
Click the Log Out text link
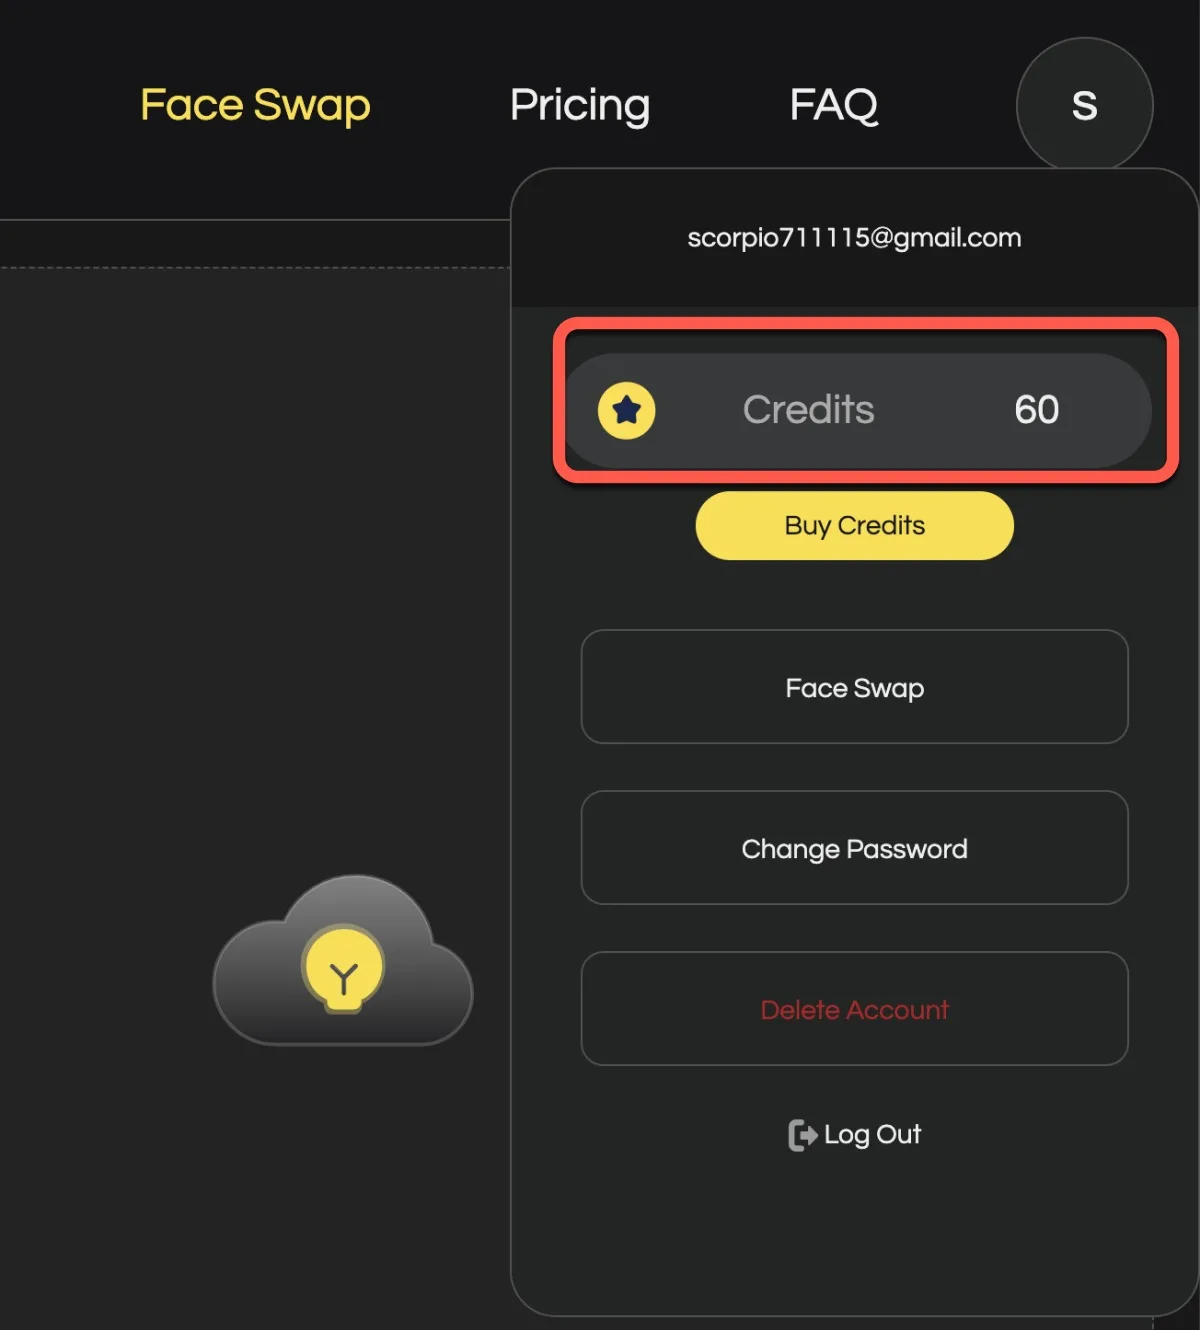[872, 1135]
